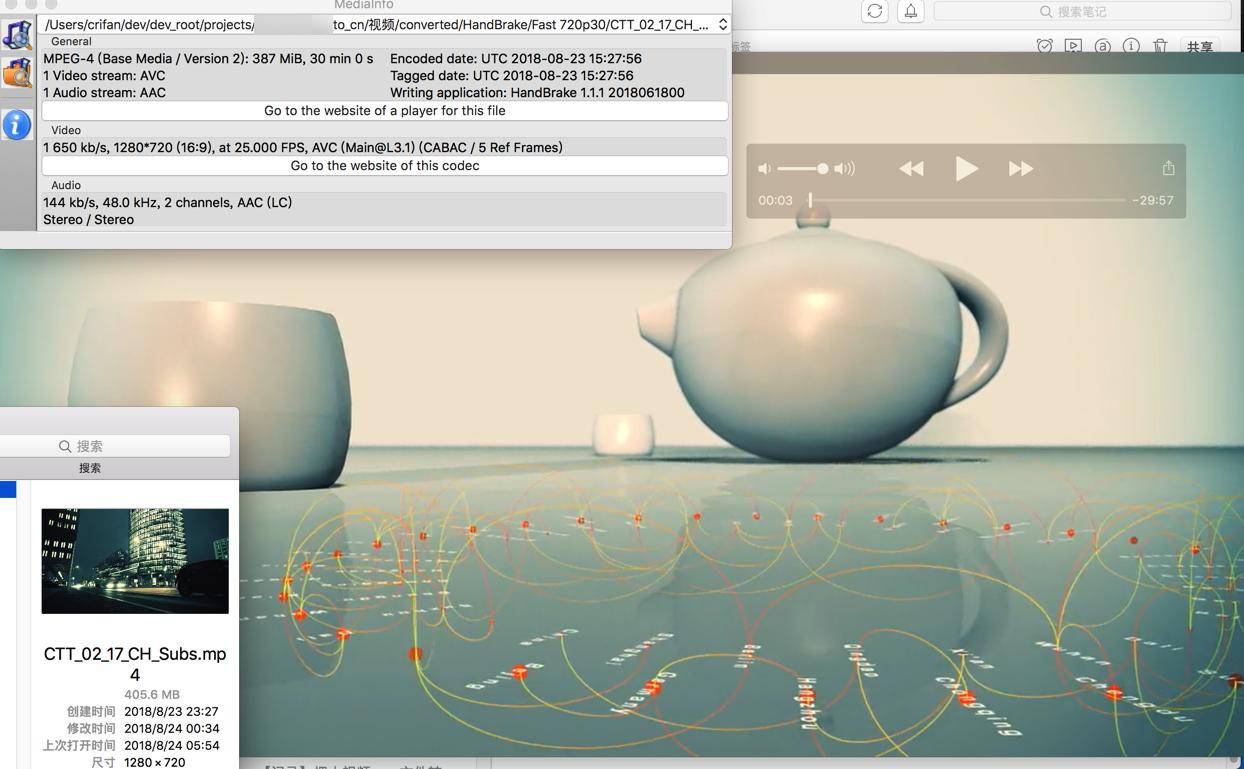1244x769 pixels.
Task: Click the modified time 2018/8/24 00:34
Action: click(172, 729)
